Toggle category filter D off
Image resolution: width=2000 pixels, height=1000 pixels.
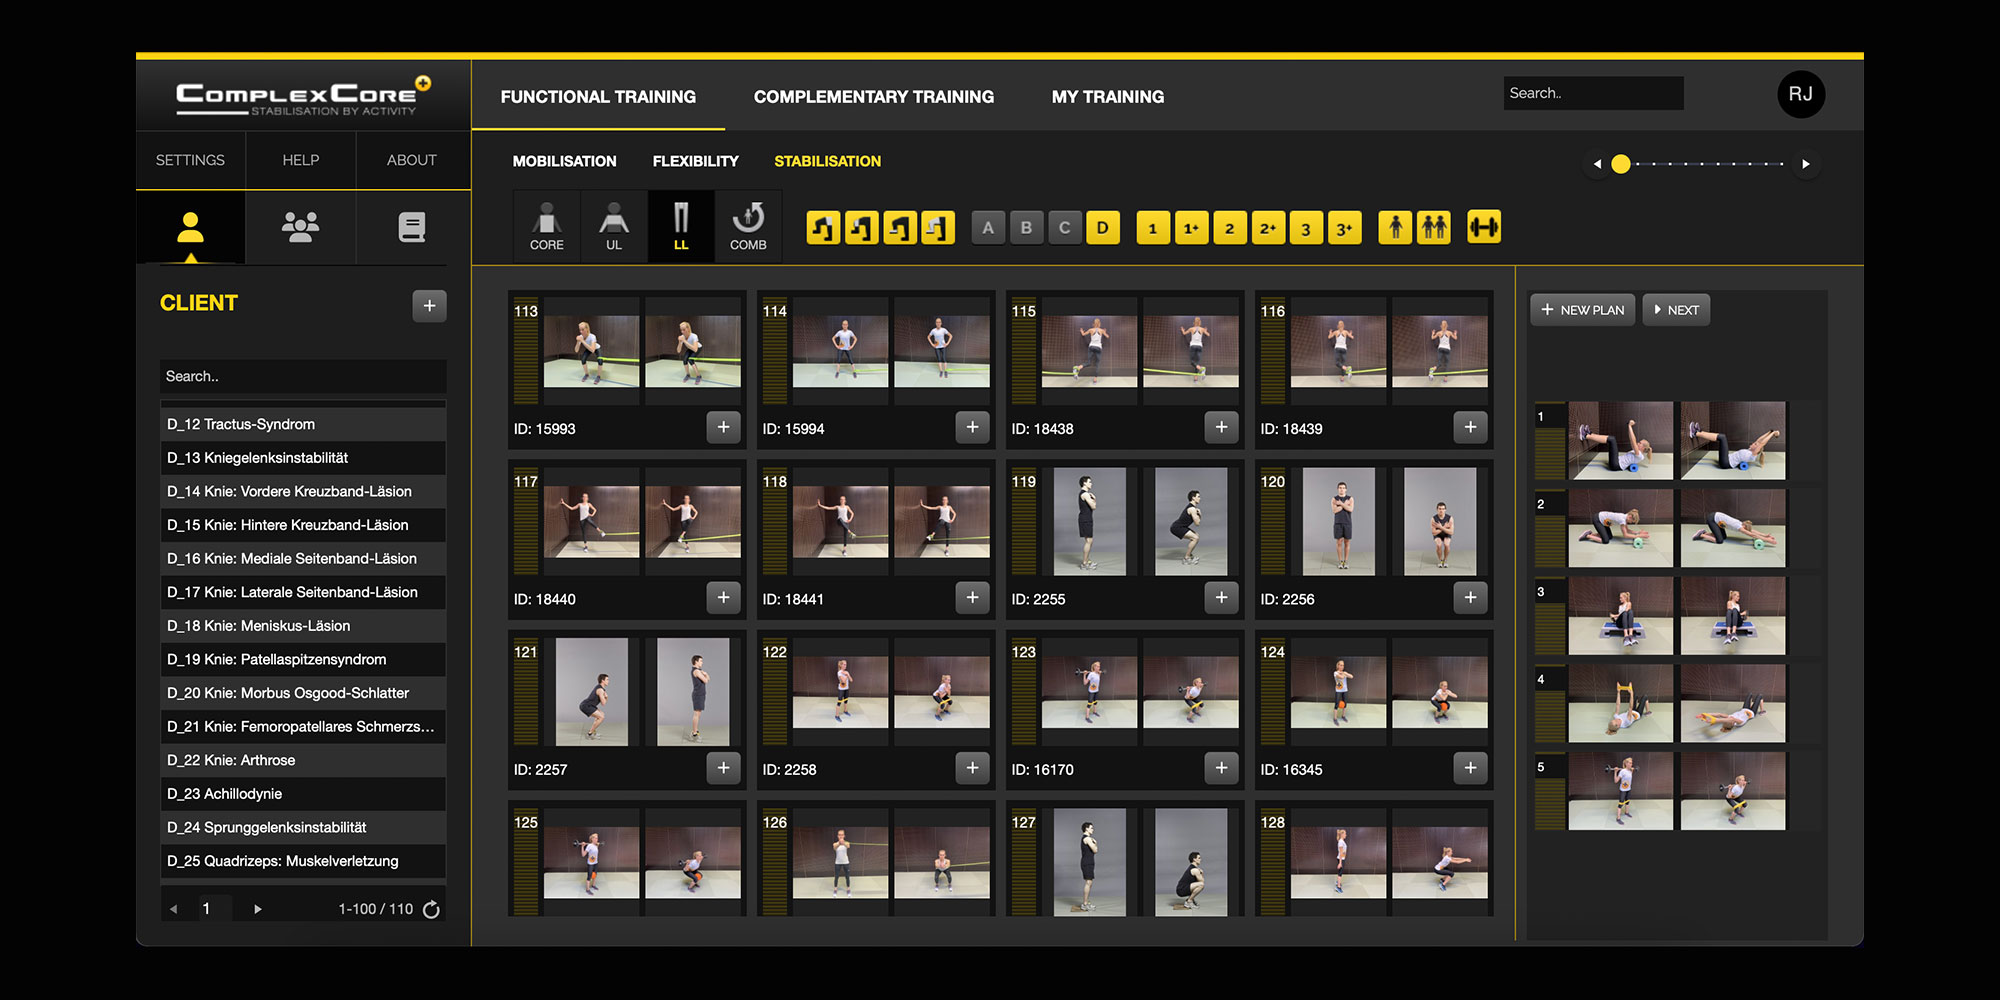click(1102, 227)
